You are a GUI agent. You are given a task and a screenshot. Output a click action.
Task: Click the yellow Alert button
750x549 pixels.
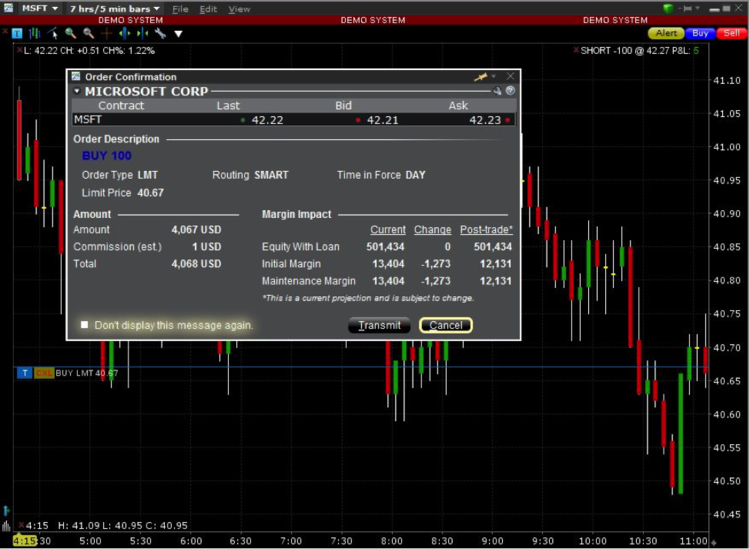point(666,33)
